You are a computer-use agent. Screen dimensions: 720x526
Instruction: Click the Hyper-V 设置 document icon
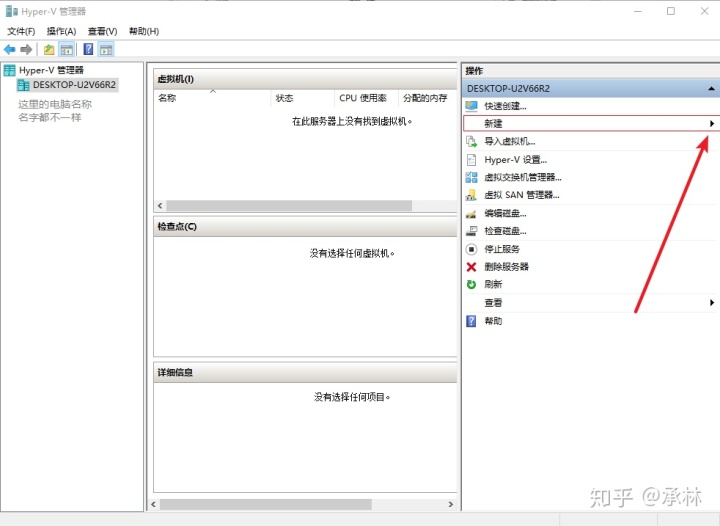471,160
